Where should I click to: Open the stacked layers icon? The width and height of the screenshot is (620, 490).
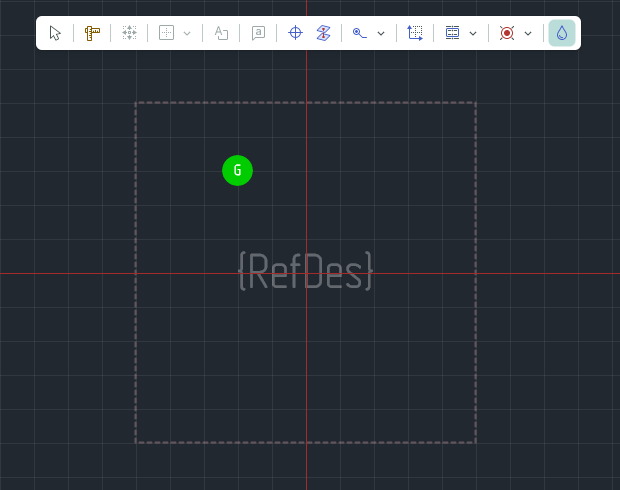point(322,33)
